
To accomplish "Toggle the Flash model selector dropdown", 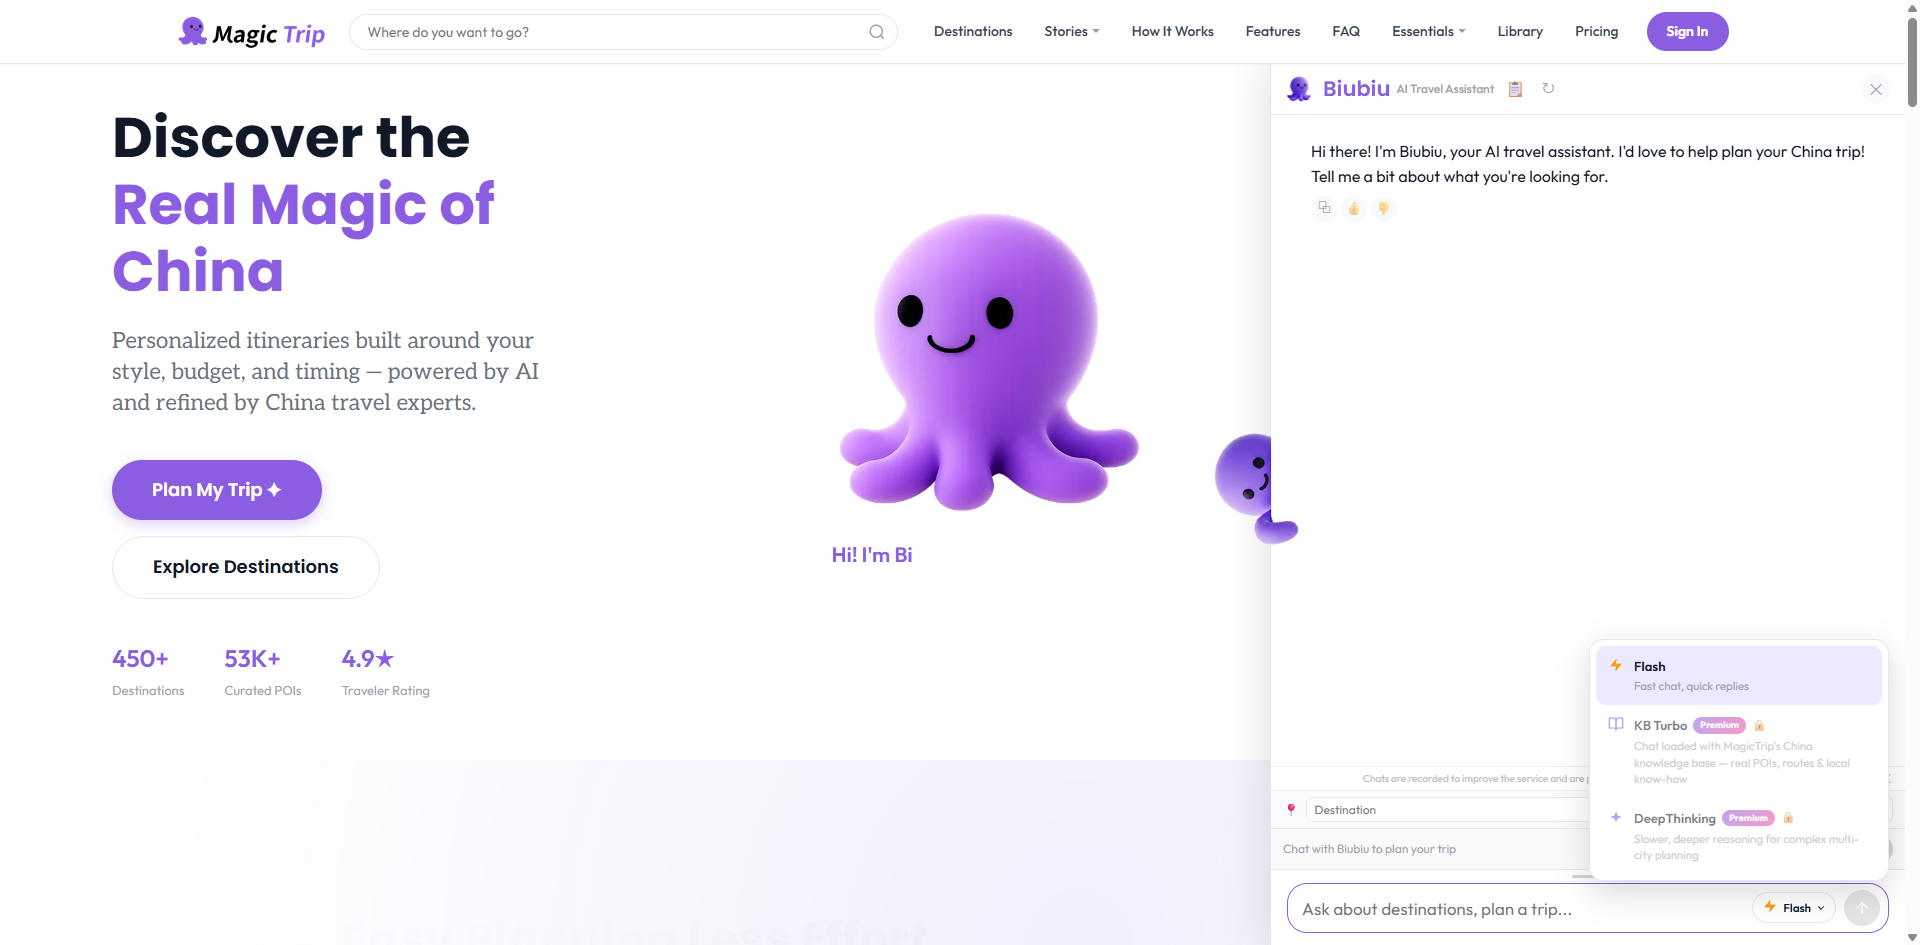I will point(1794,908).
